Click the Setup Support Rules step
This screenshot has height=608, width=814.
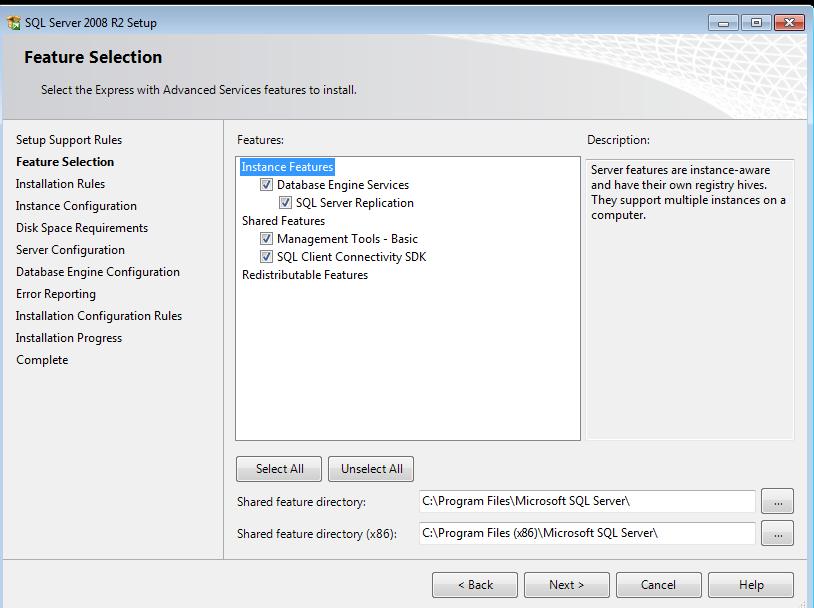(69, 140)
